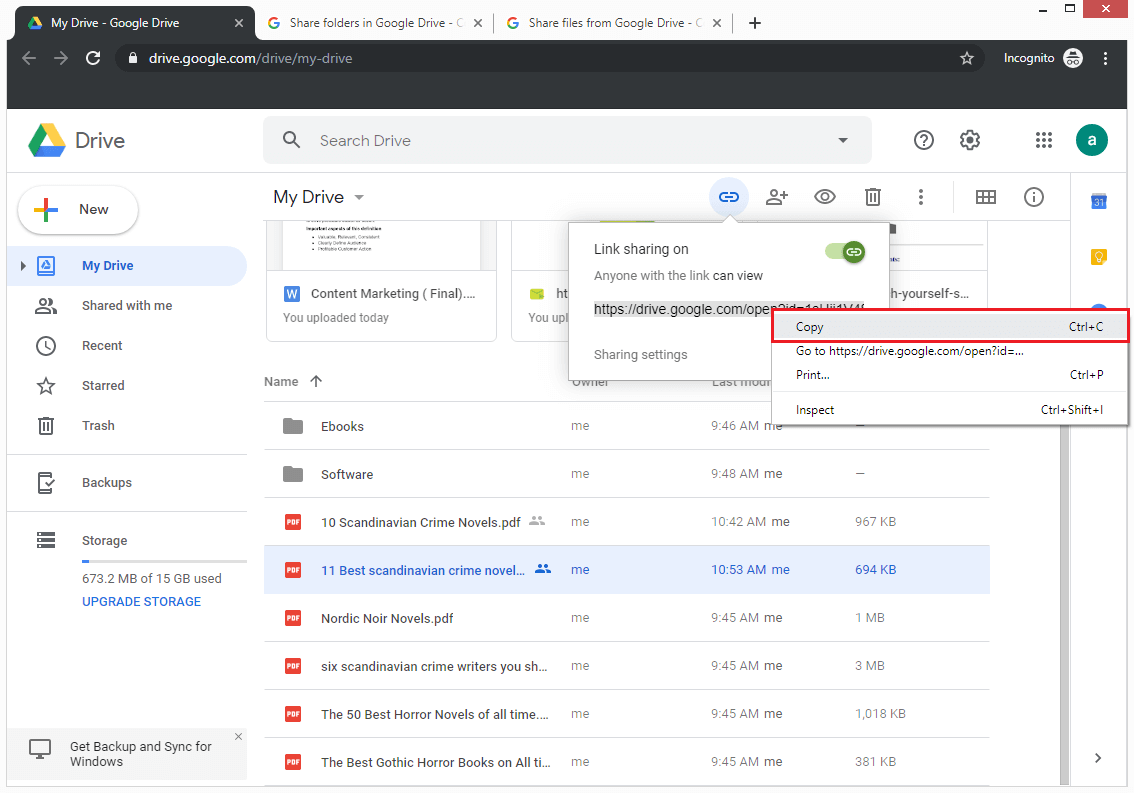The width and height of the screenshot is (1134, 793).
Task: Click the account avatar letter a
Action: pos(1091,140)
